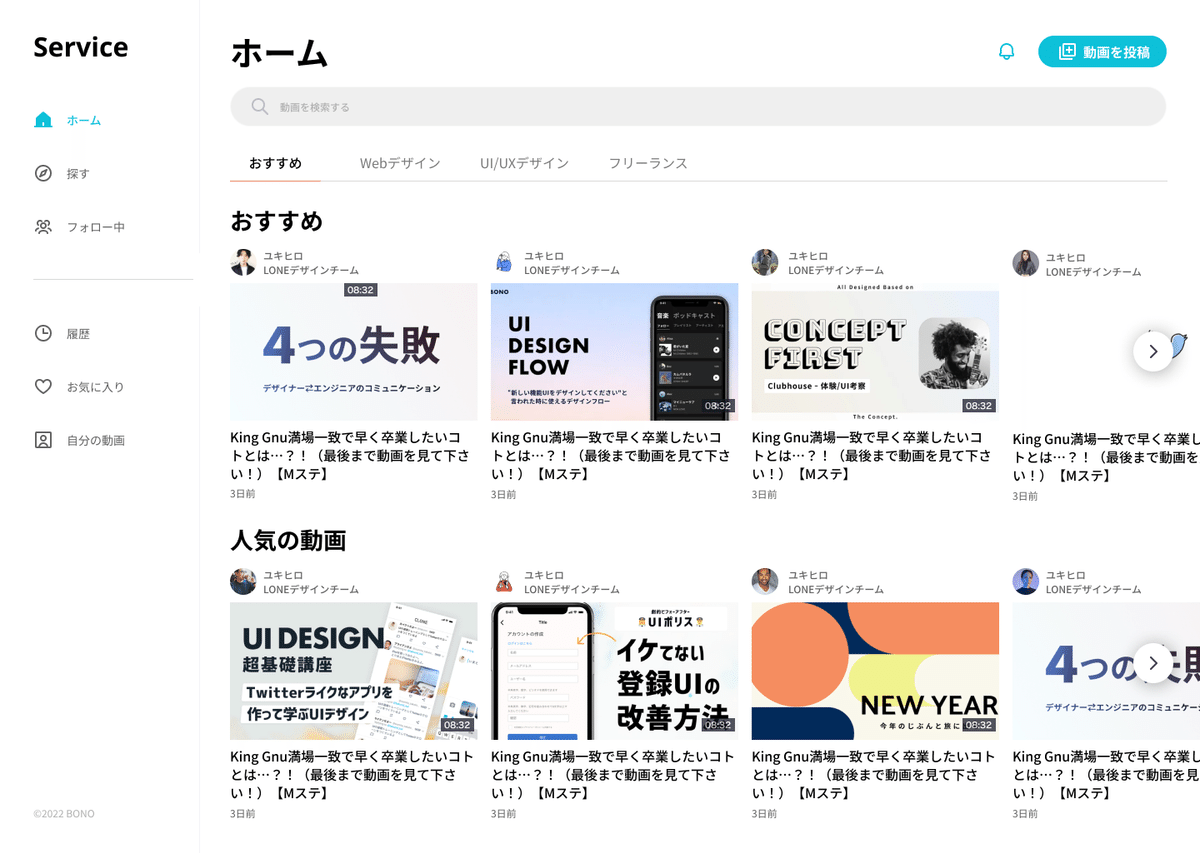
Task: Click the my videos portrait icon
Action: (43, 440)
